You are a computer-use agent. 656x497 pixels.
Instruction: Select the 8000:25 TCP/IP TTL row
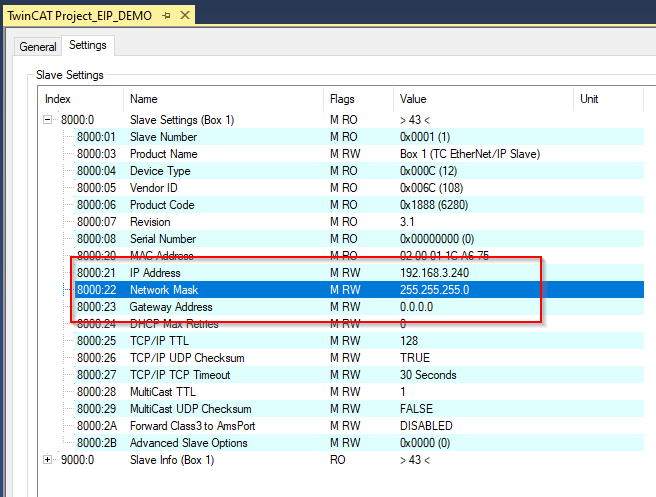point(360,341)
